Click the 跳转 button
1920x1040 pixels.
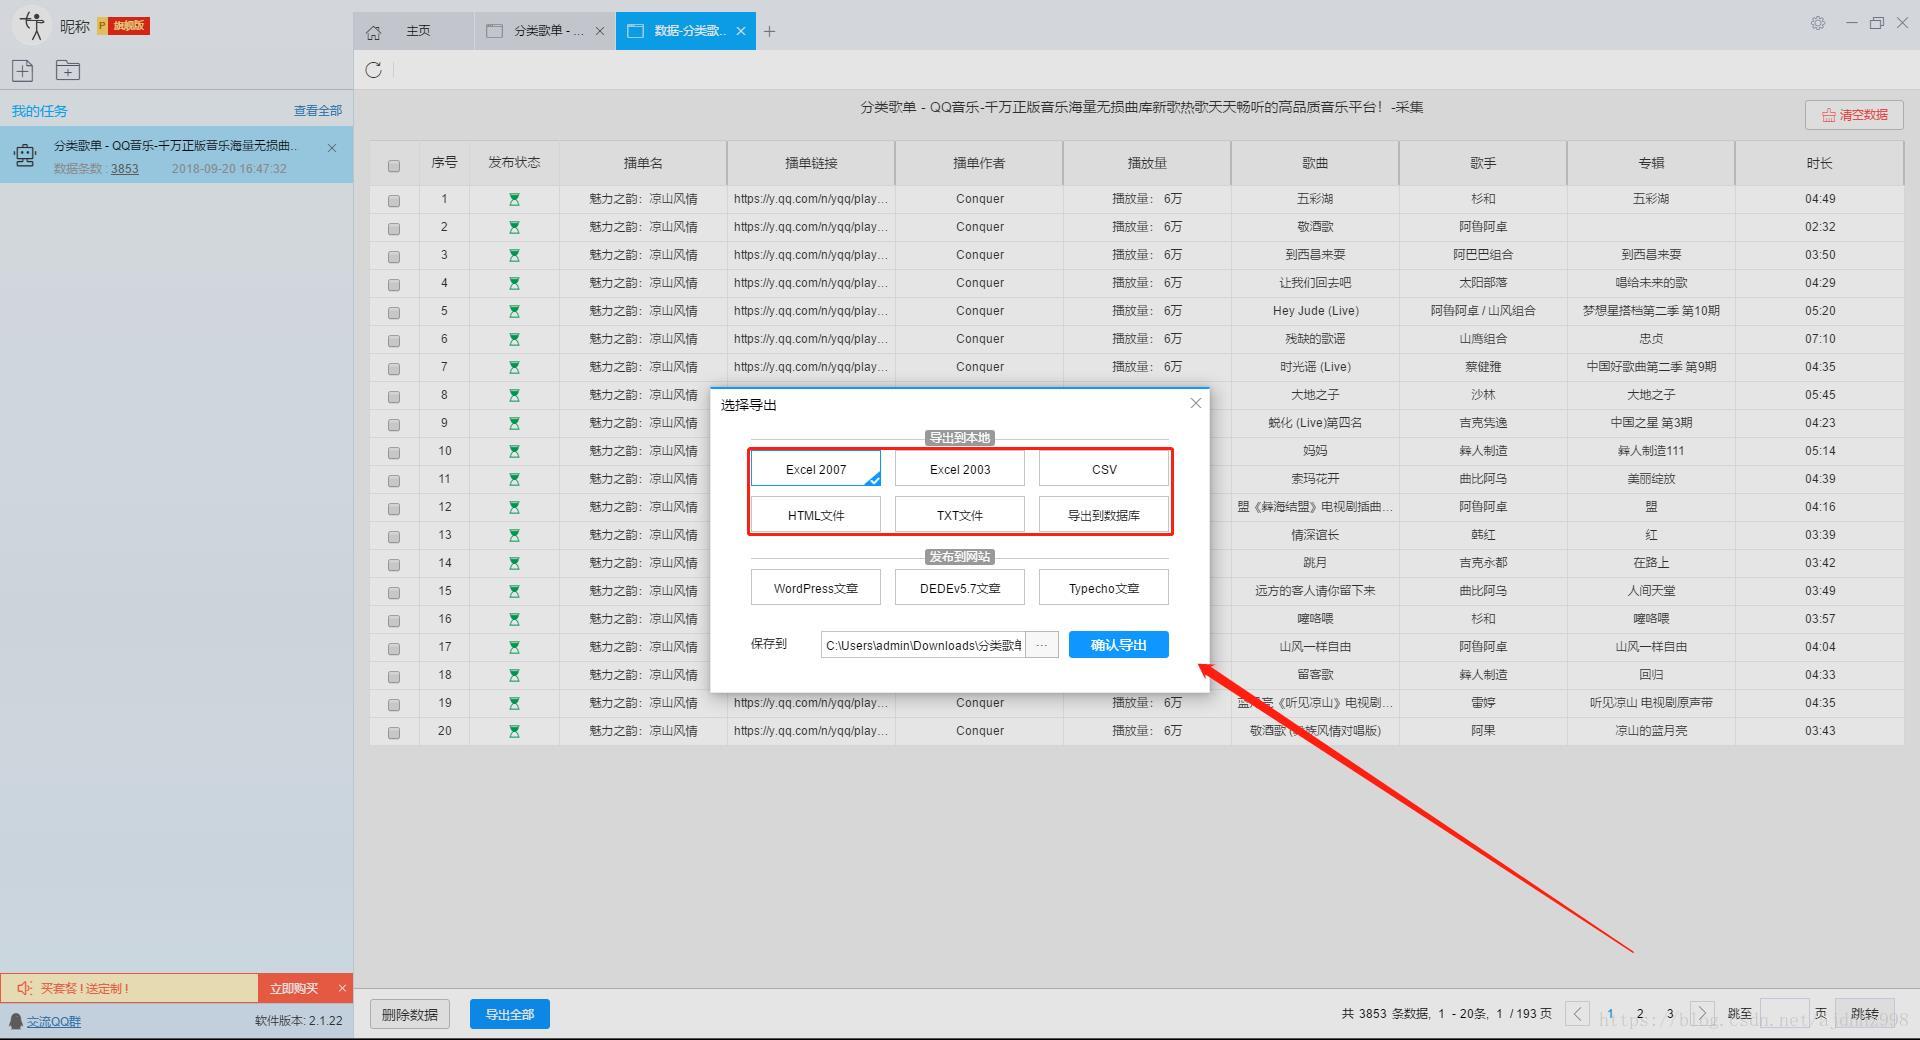[x=1865, y=1013]
